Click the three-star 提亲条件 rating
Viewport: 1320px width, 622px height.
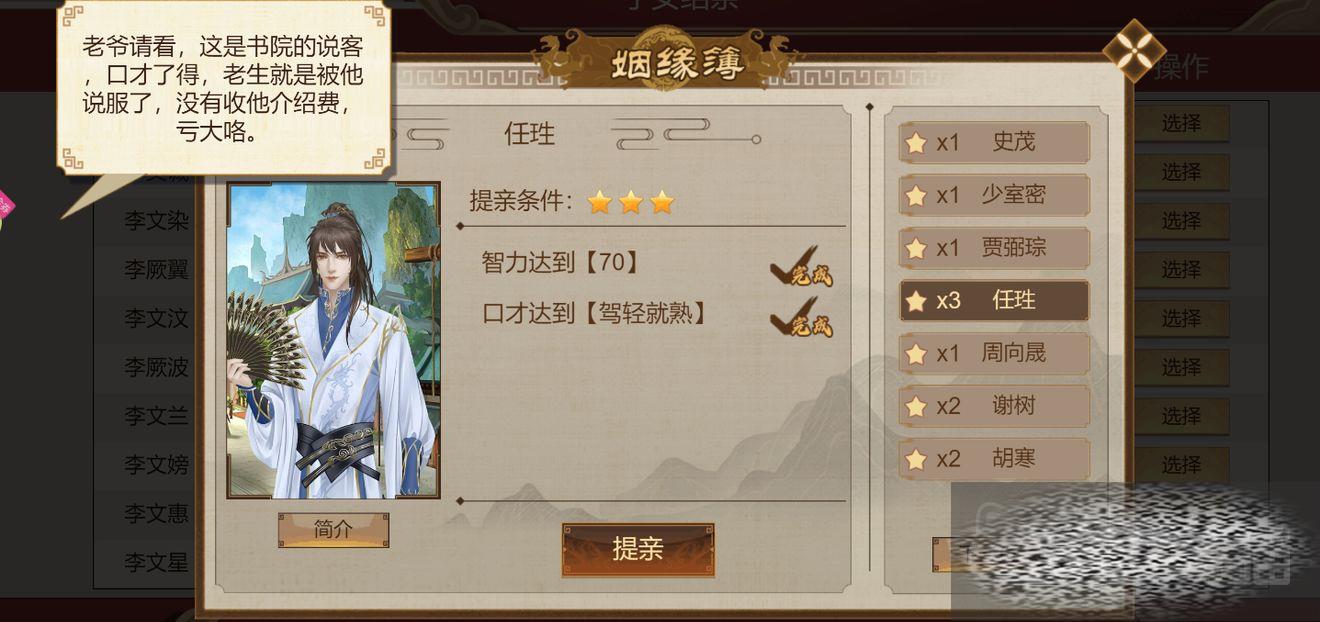coord(630,203)
